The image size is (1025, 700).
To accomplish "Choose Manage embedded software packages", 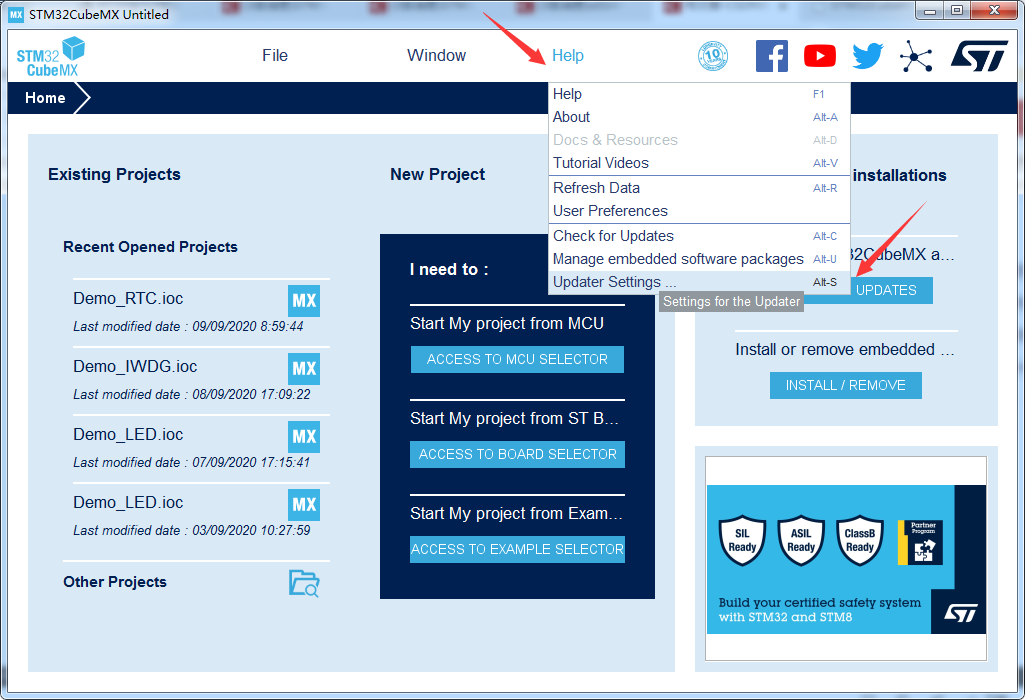I will [x=699, y=259].
